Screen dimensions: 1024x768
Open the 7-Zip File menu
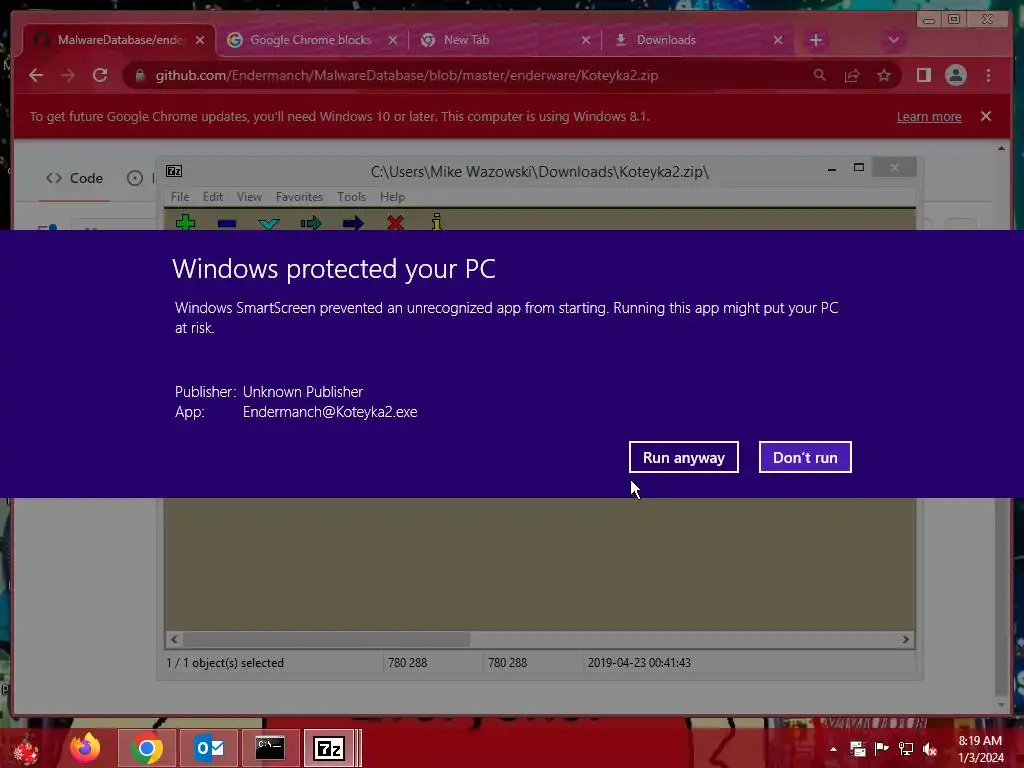tap(180, 197)
